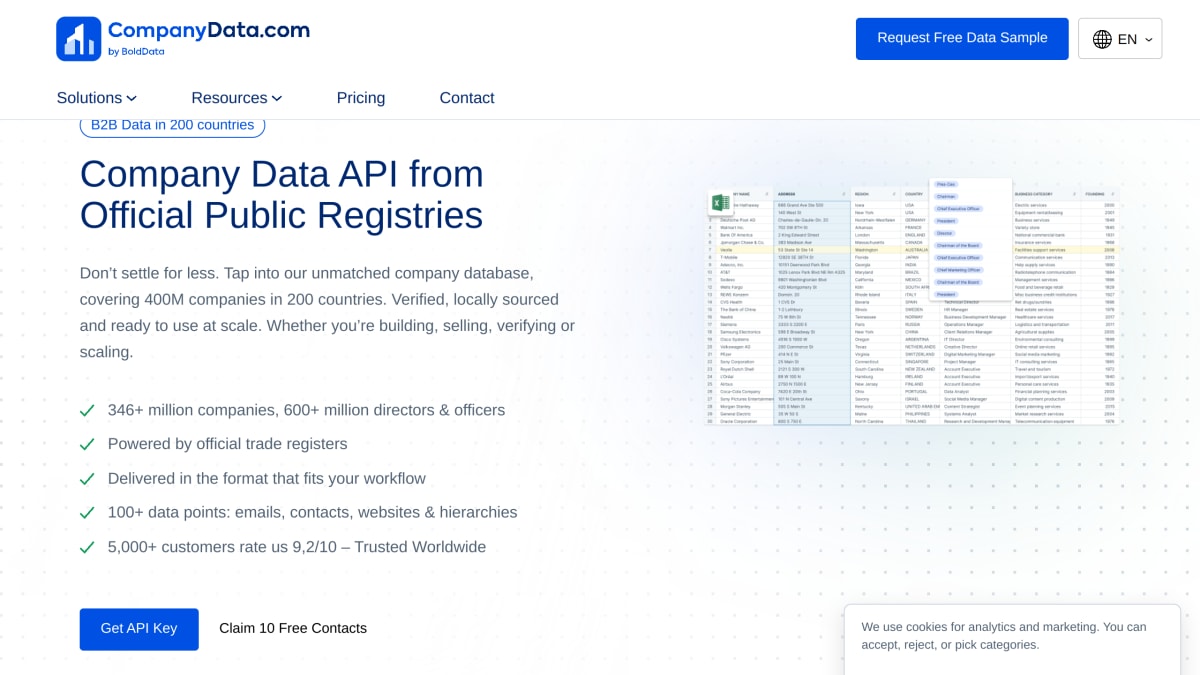Click checkmark beside 100+ data points

click(x=88, y=513)
